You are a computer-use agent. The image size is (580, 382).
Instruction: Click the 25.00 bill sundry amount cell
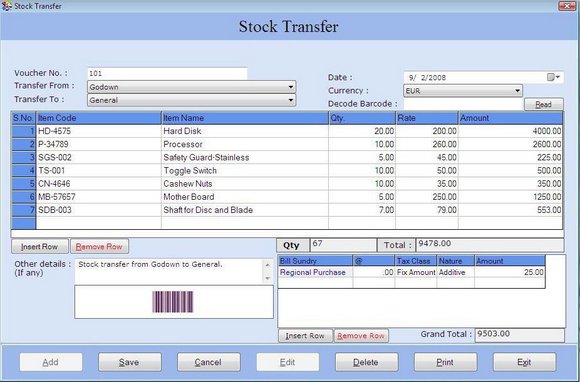(x=510, y=272)
